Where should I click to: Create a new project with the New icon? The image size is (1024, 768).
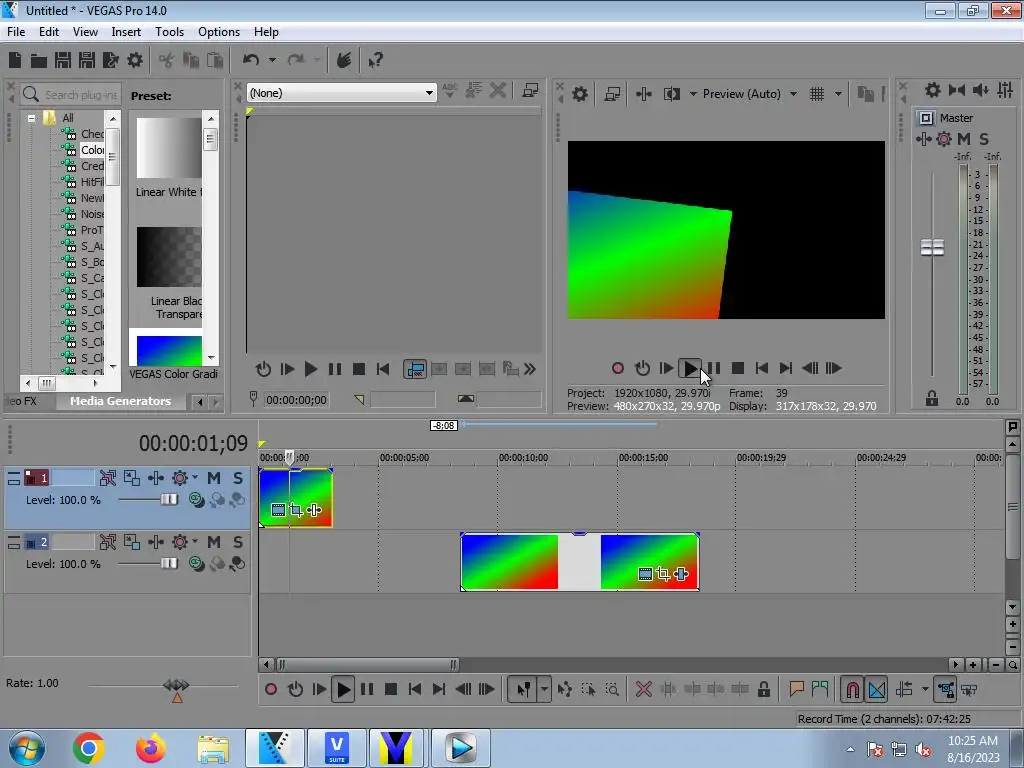point(15,60)
